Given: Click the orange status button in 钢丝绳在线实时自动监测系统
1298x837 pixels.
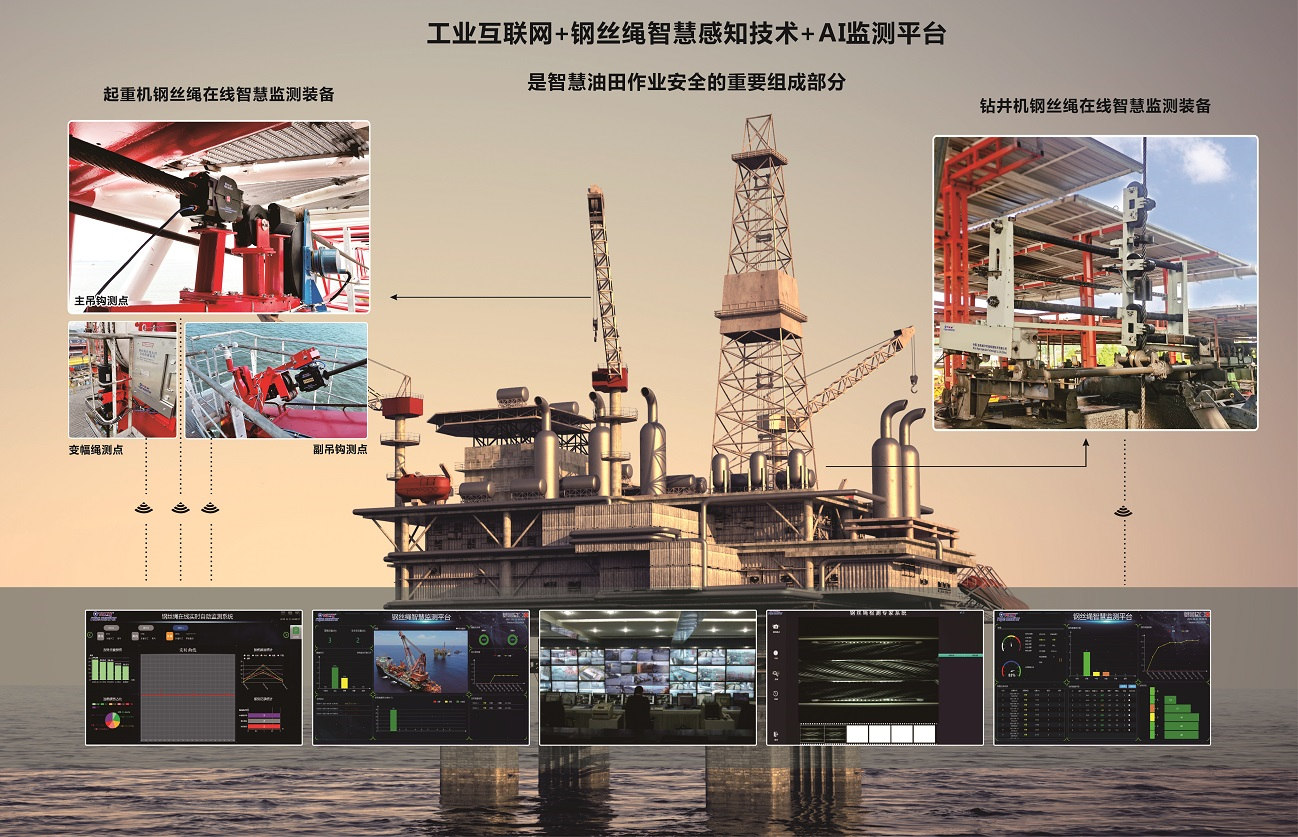Looking at the screenshot, I should coord(169,635).
